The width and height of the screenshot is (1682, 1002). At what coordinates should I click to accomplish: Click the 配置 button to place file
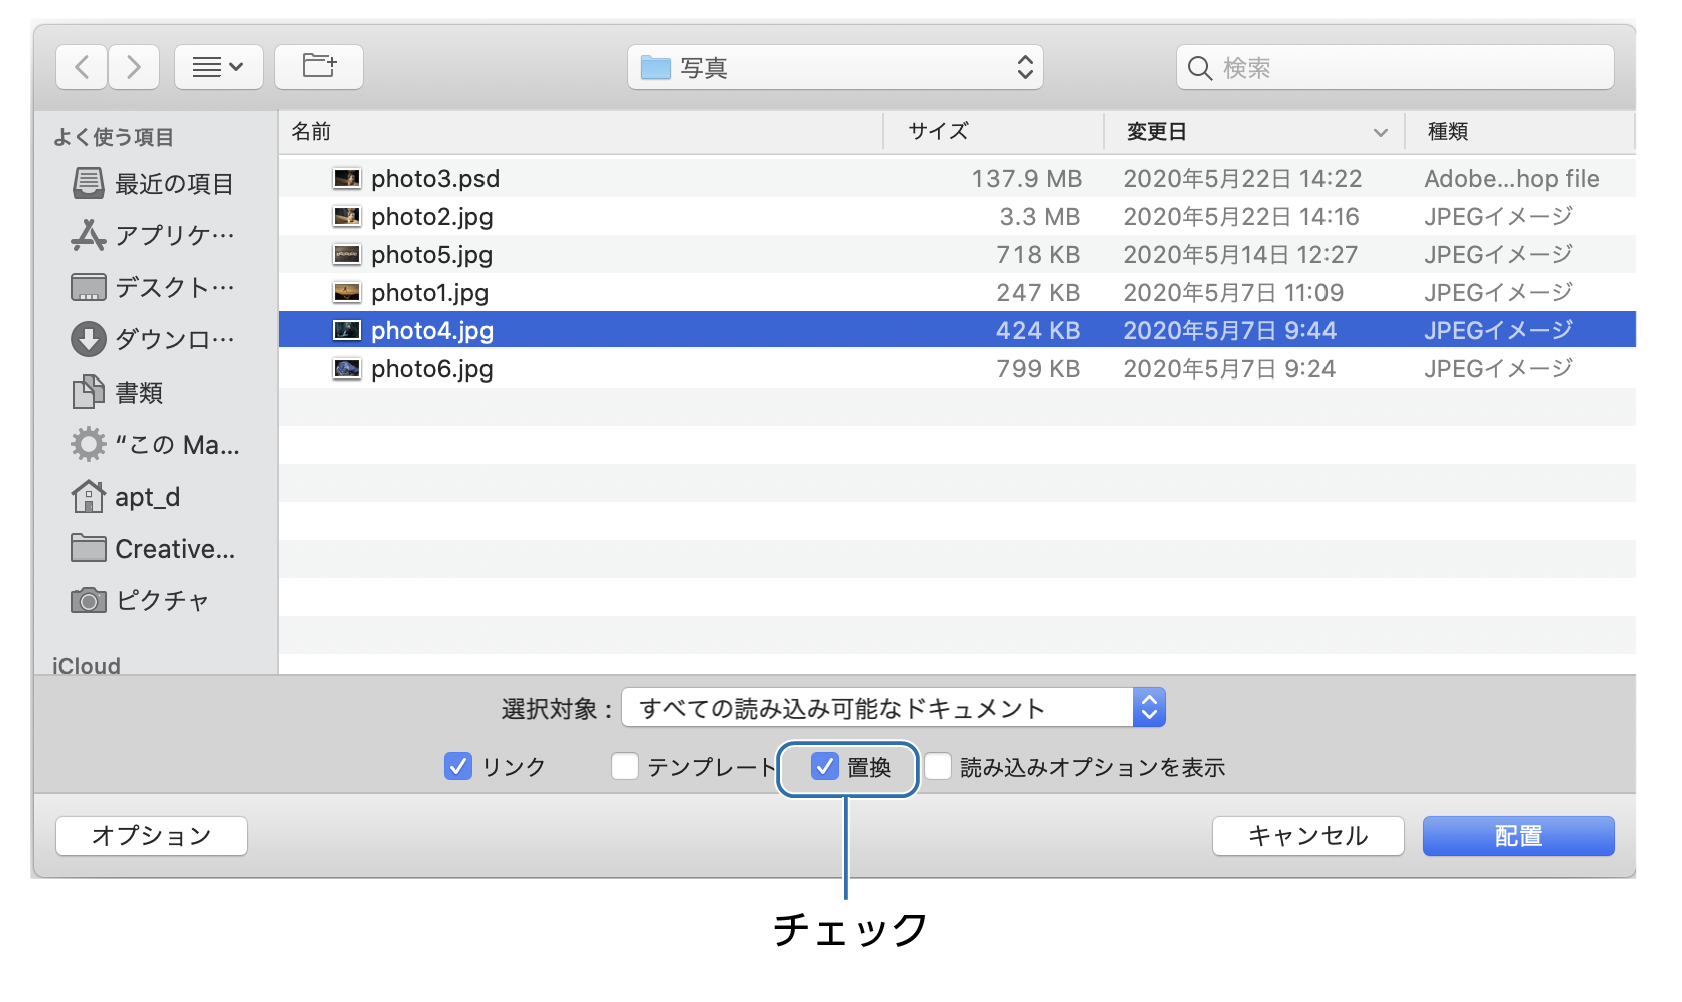1518,836
